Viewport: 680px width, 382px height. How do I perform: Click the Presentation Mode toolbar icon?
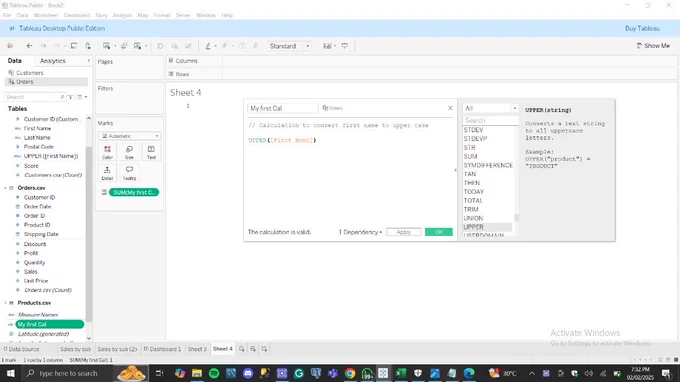click(345, 46)
